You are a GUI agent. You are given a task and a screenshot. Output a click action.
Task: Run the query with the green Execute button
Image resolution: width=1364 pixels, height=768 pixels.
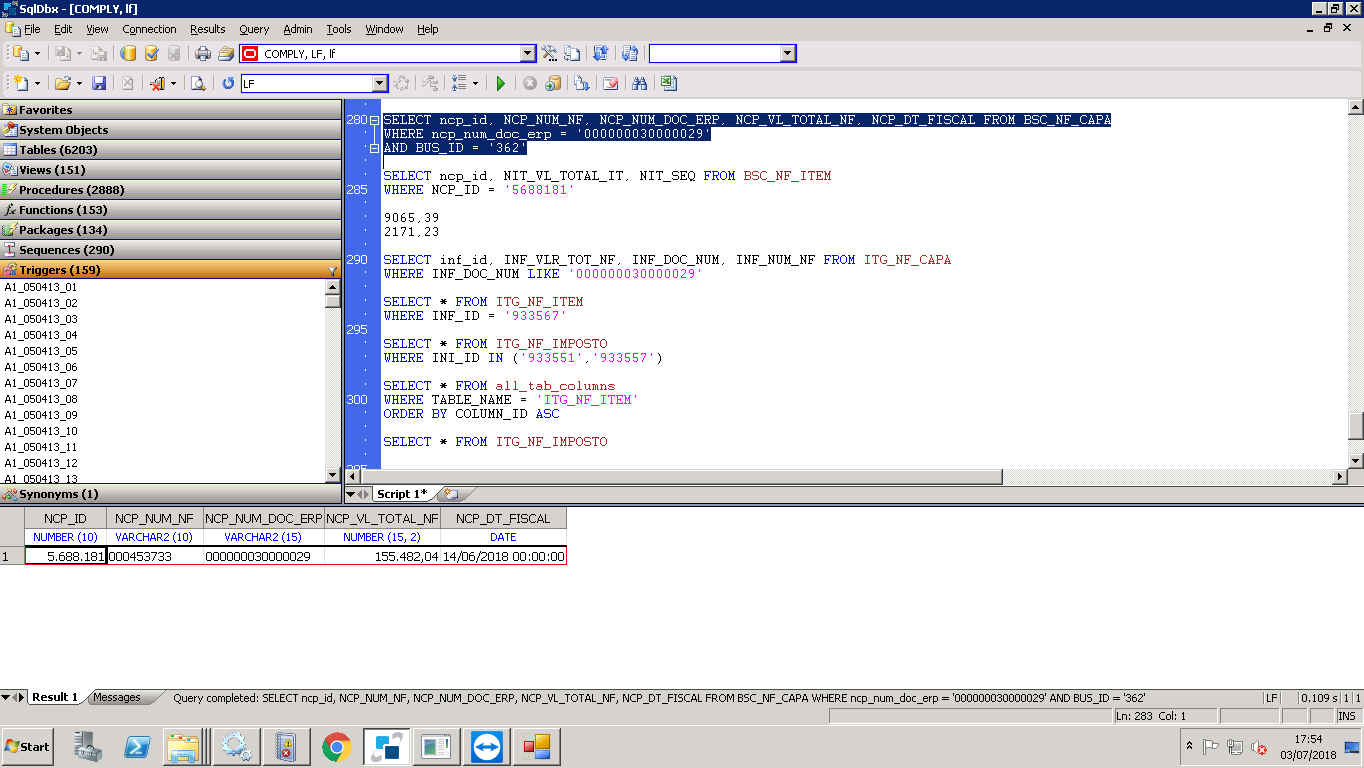pos(501,84)
